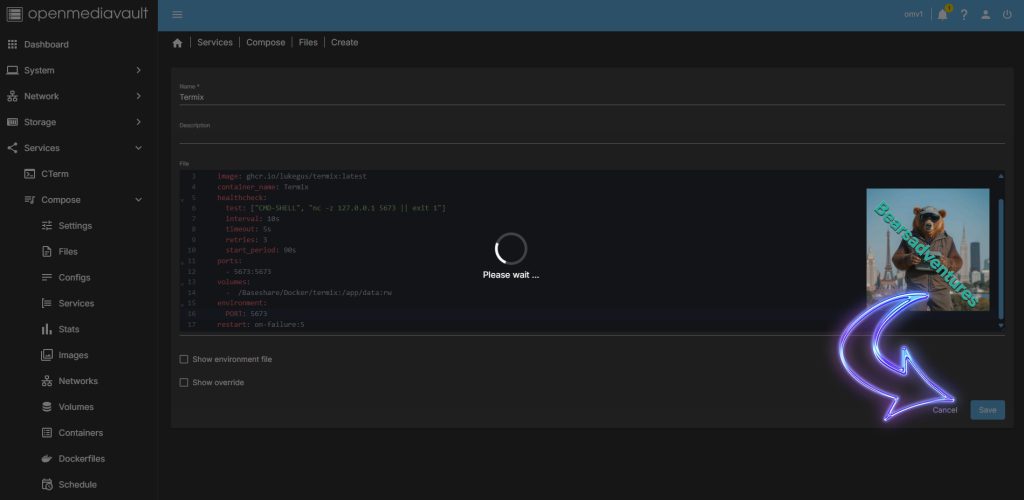Go to home via breadcrumb house icon
1024x500 pixels.
click(177, 43)
